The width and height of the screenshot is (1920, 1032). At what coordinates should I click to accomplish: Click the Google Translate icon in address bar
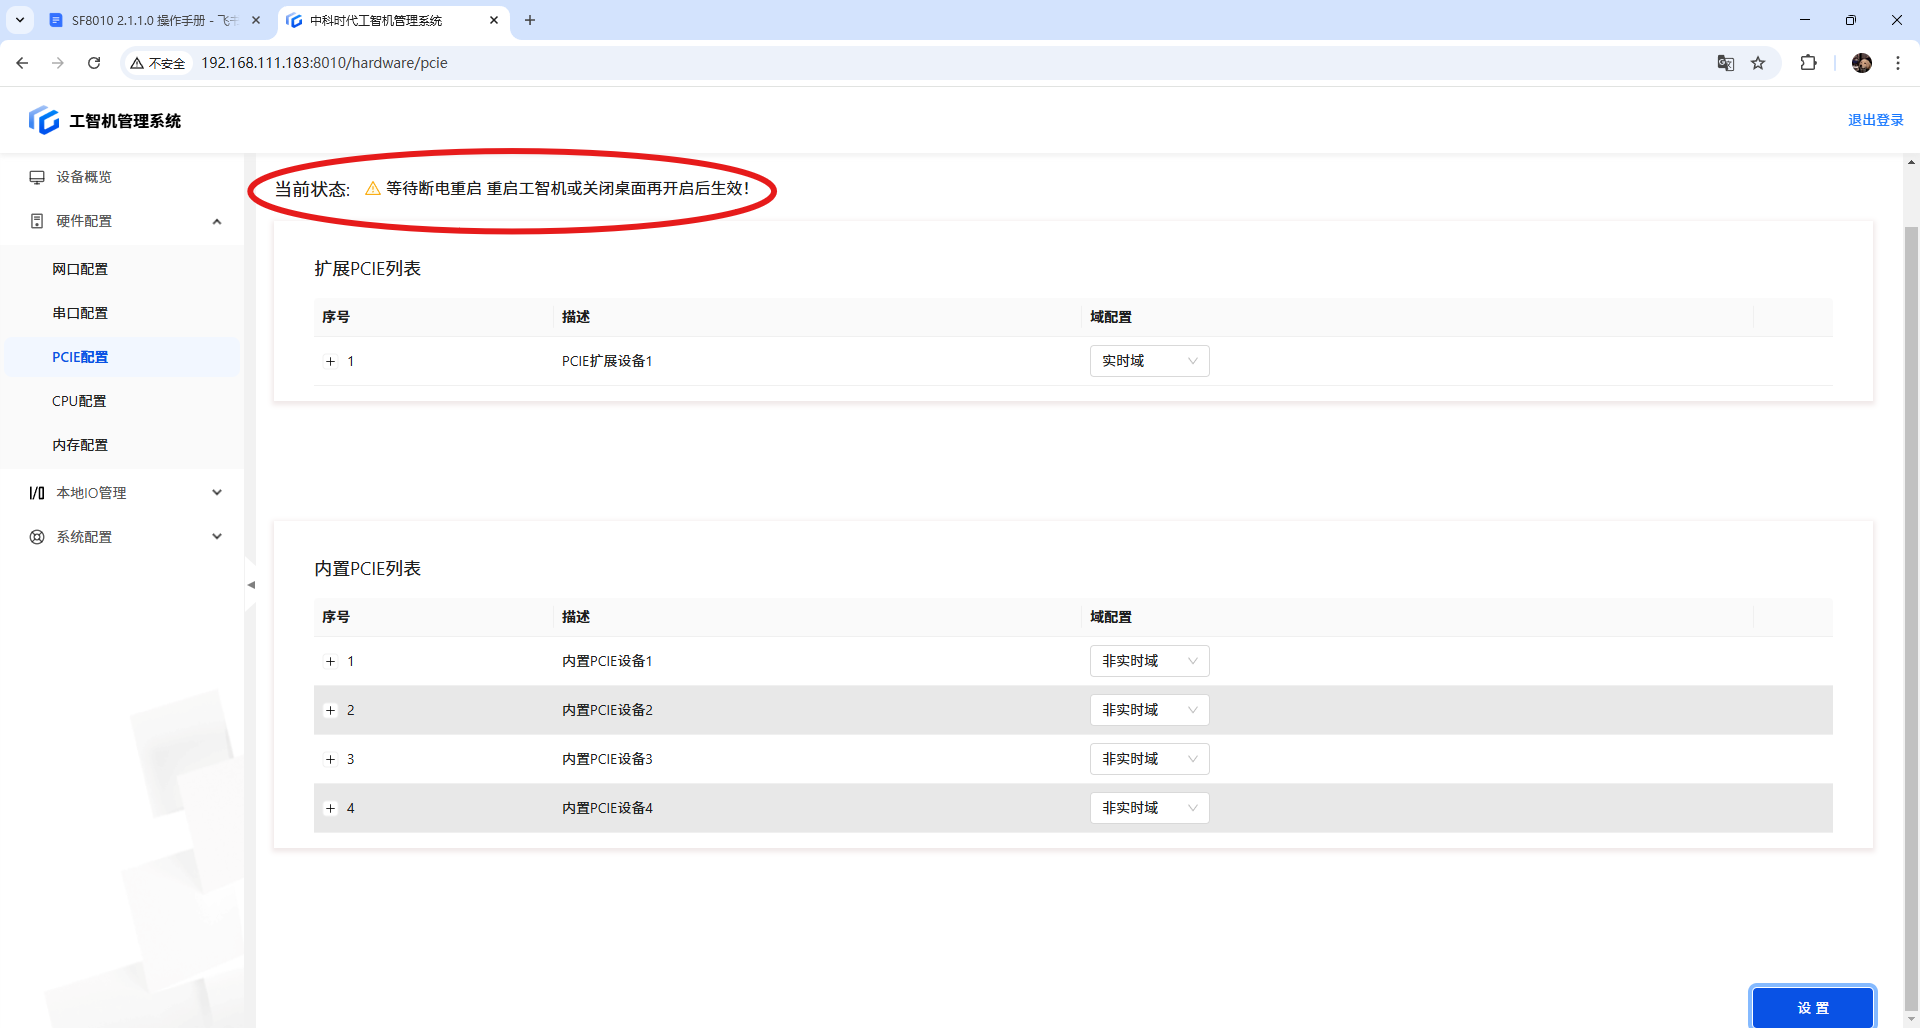[x=1725, y=63]
